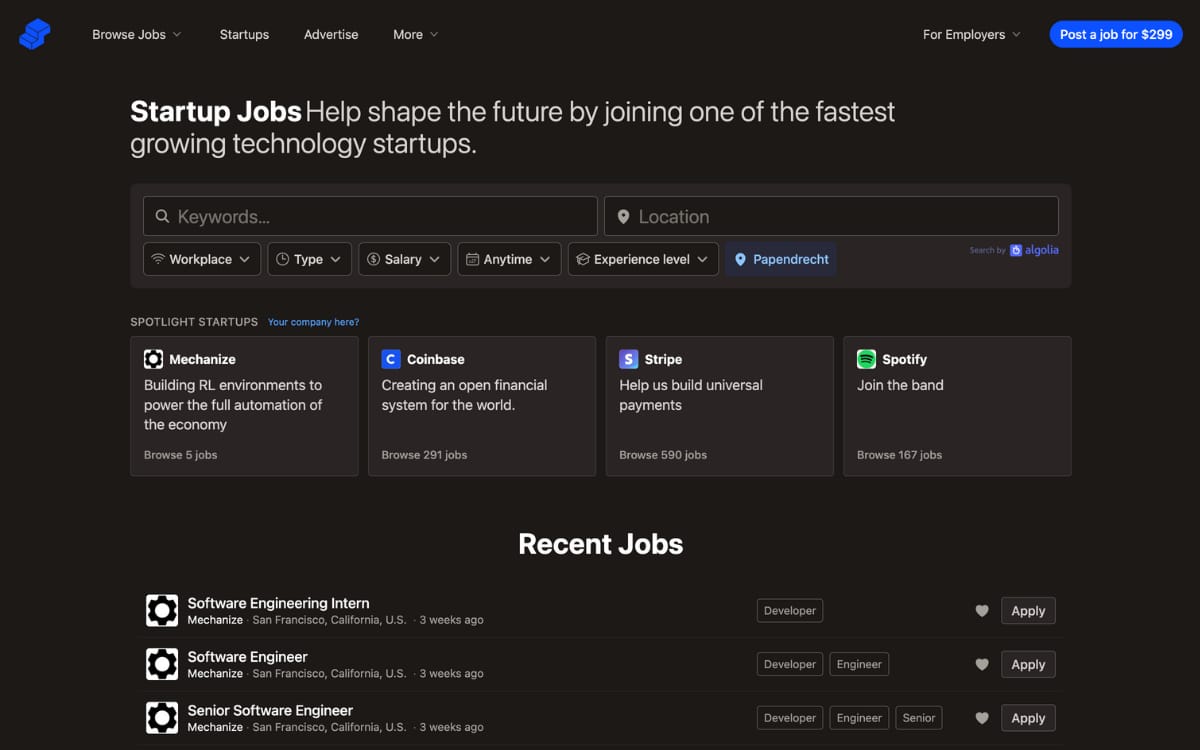Open the Workplace filter dropdown
Viewport: 1200px width, 750px height.
[x=202, y=259]
